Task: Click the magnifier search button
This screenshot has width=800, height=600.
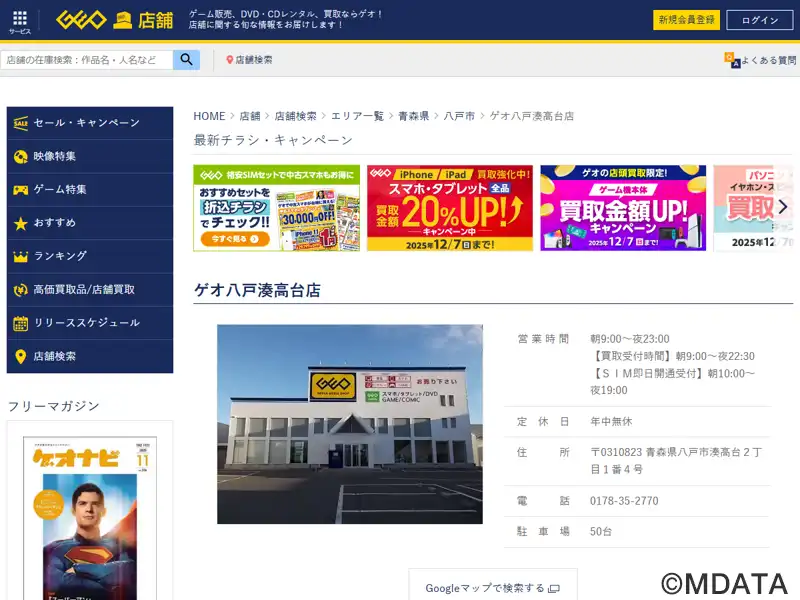Action: coord(186,60)
